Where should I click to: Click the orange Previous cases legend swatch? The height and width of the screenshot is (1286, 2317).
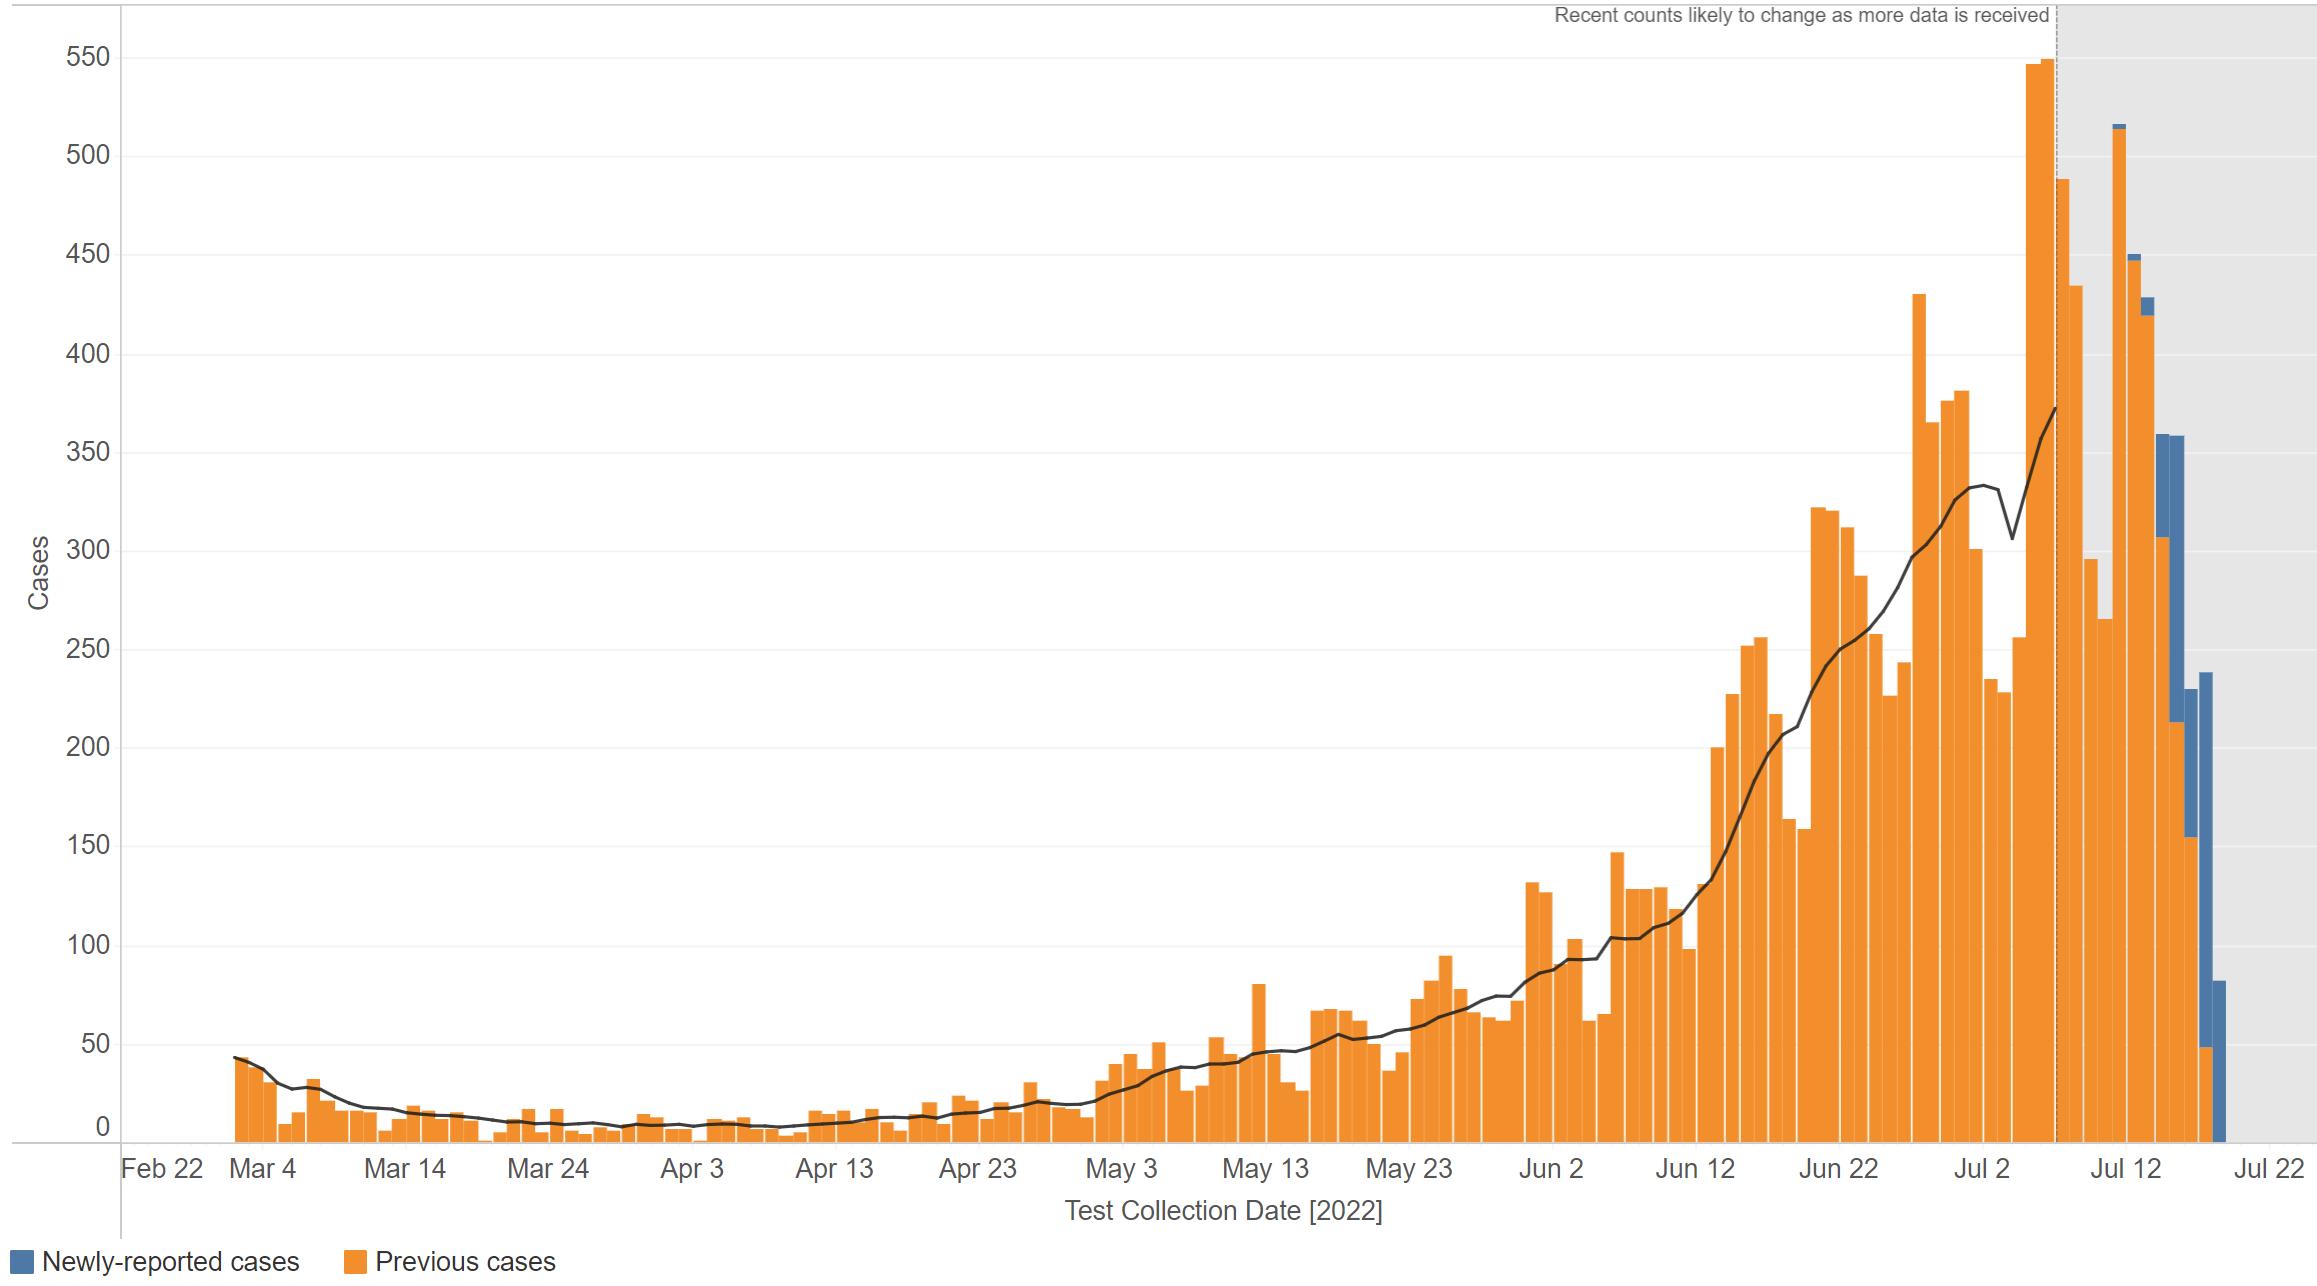[355, 1262]
